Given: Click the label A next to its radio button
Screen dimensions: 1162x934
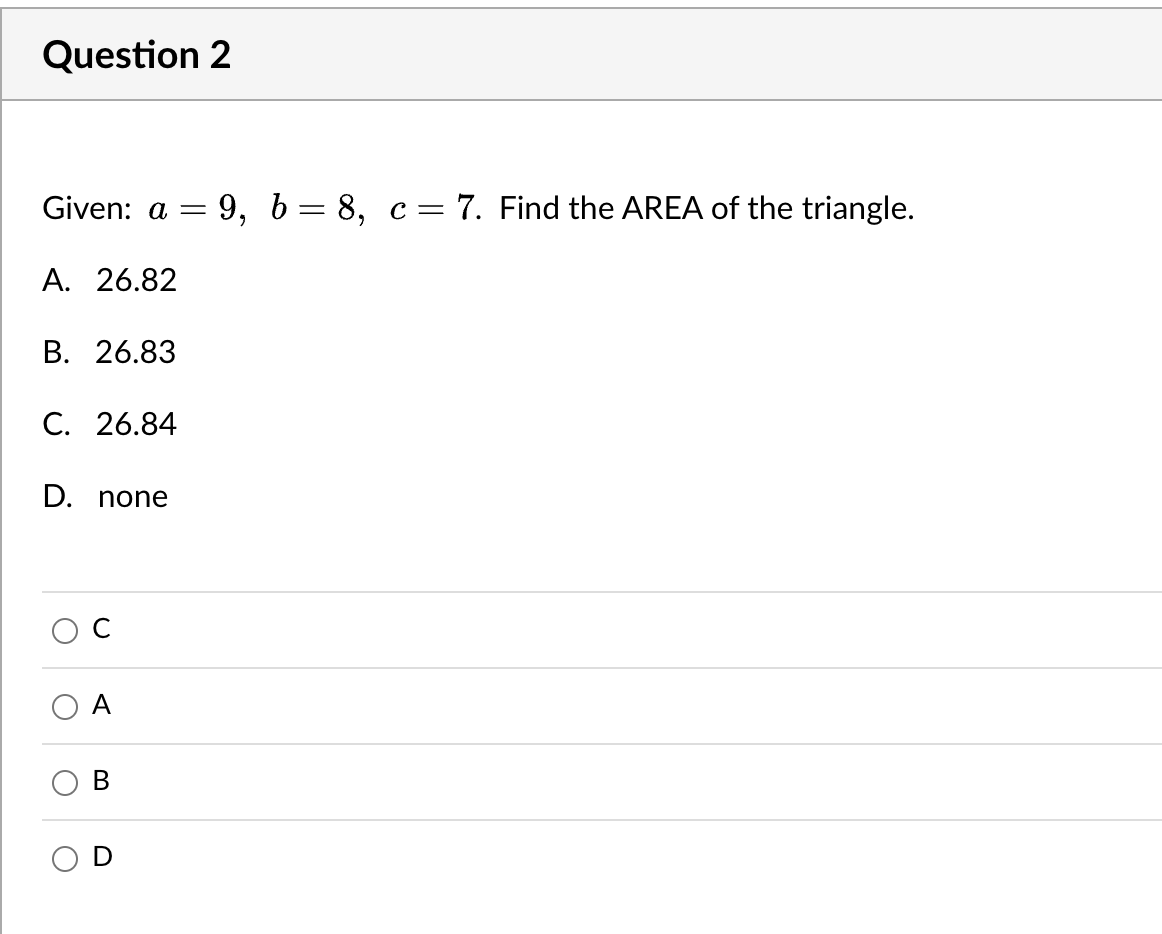Looking at the screenshot, I should pos(99,706).
